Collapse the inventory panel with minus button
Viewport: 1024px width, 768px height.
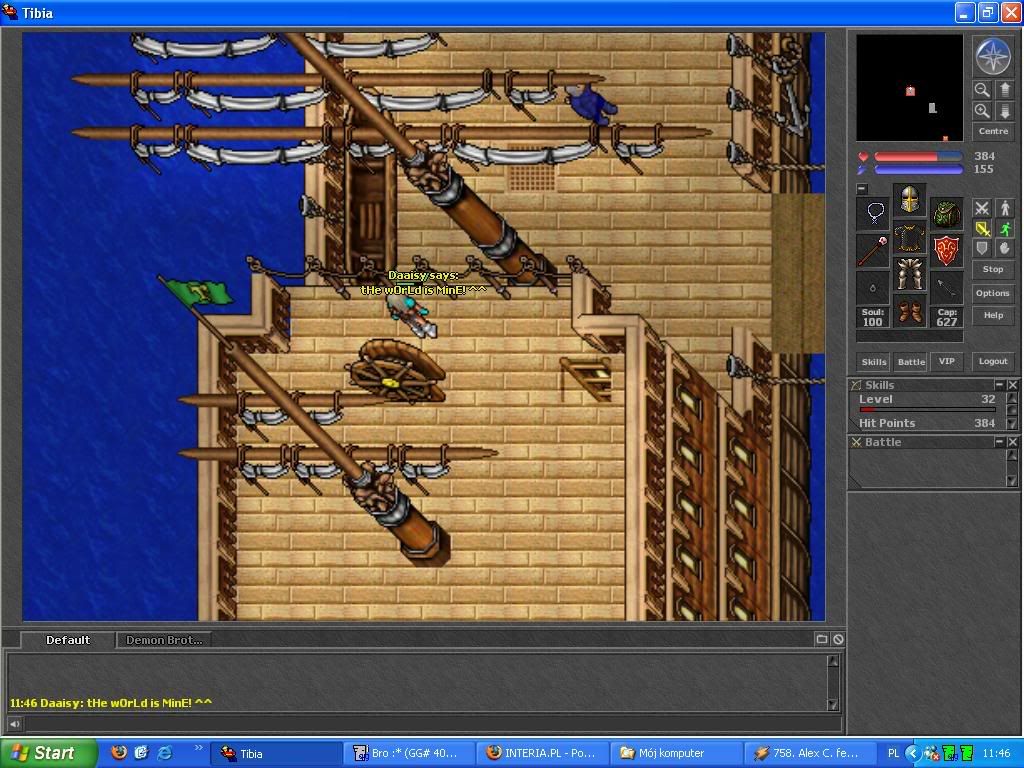862,189
